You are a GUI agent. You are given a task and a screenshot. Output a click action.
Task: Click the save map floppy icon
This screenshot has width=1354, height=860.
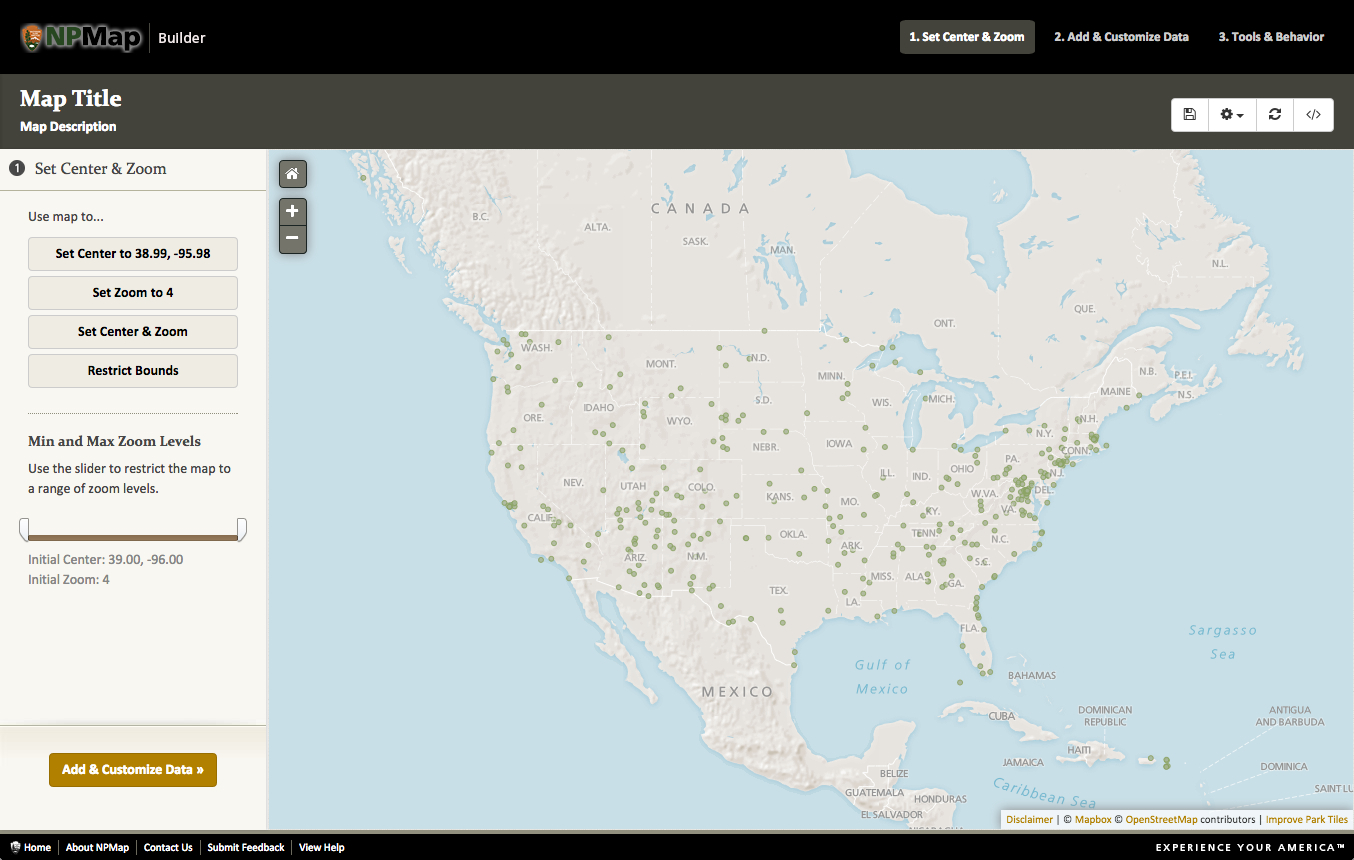1190,114
